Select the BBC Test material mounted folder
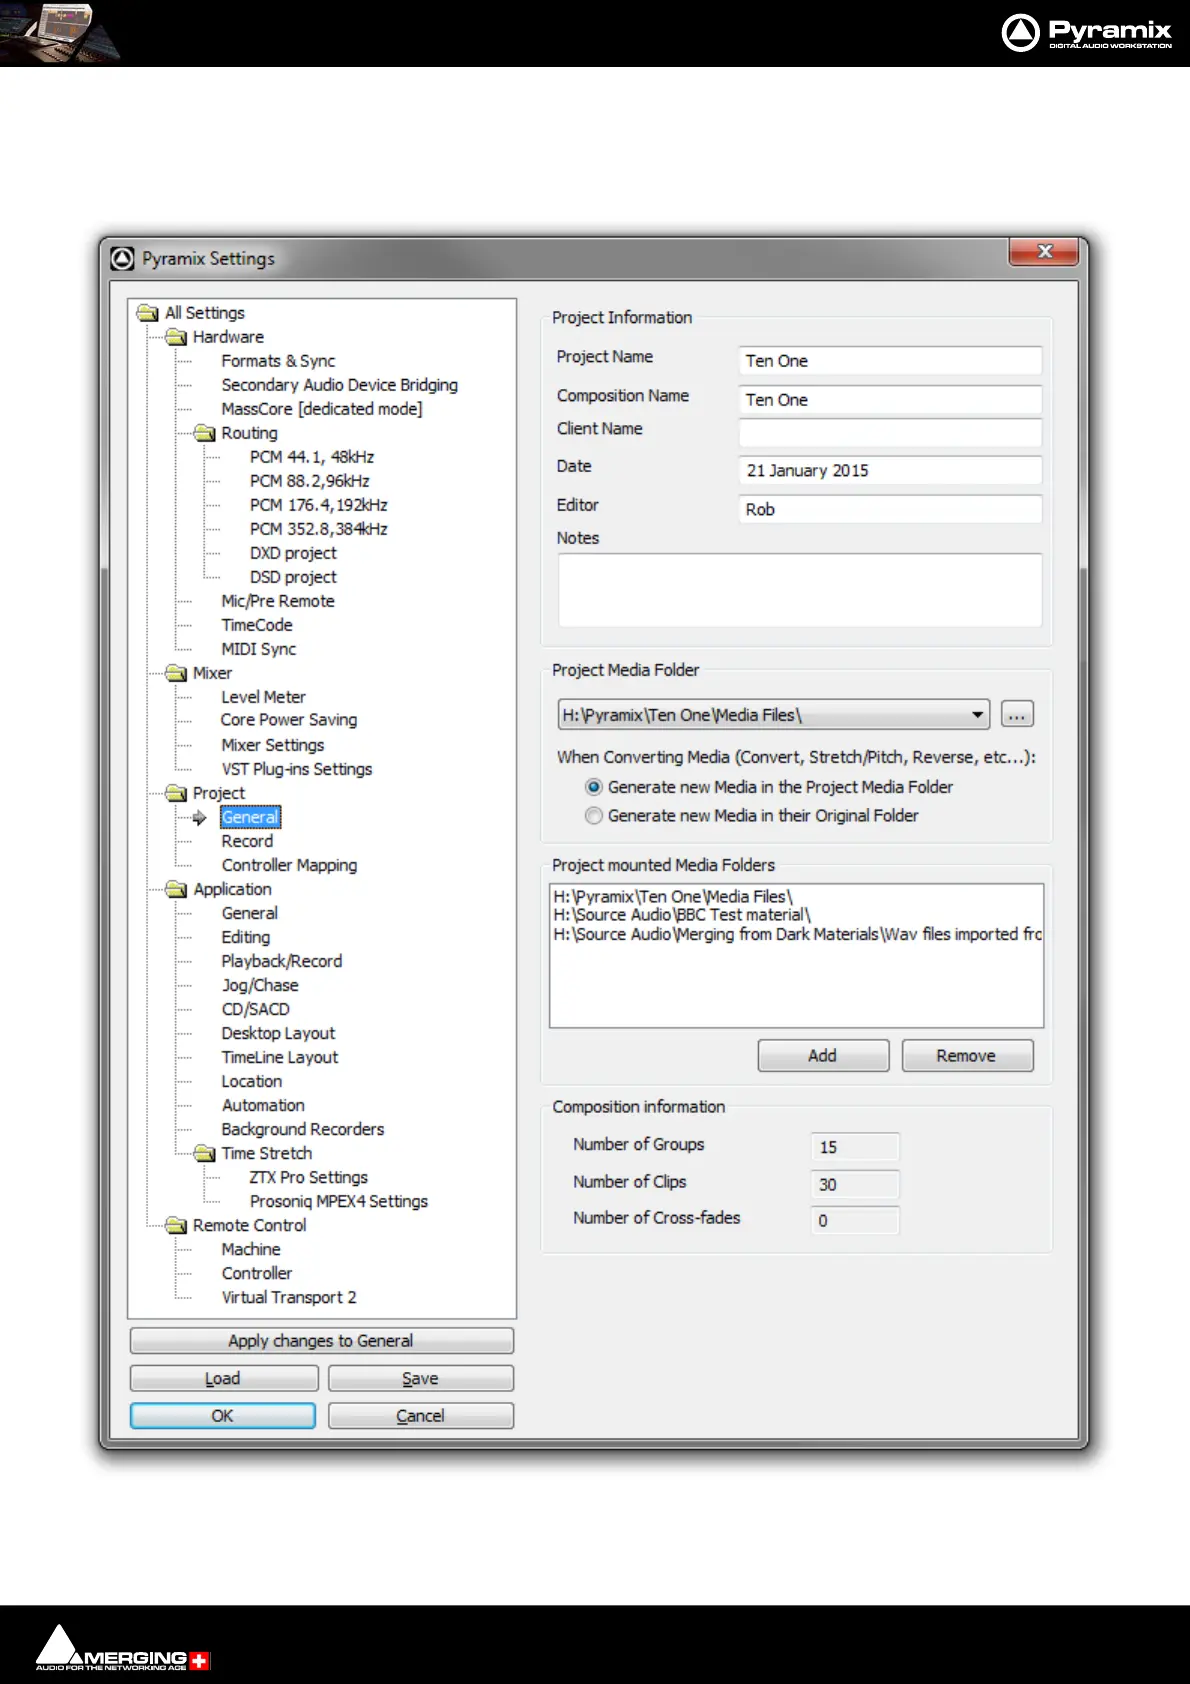The image size is (1190, 1684). point(682,915)
